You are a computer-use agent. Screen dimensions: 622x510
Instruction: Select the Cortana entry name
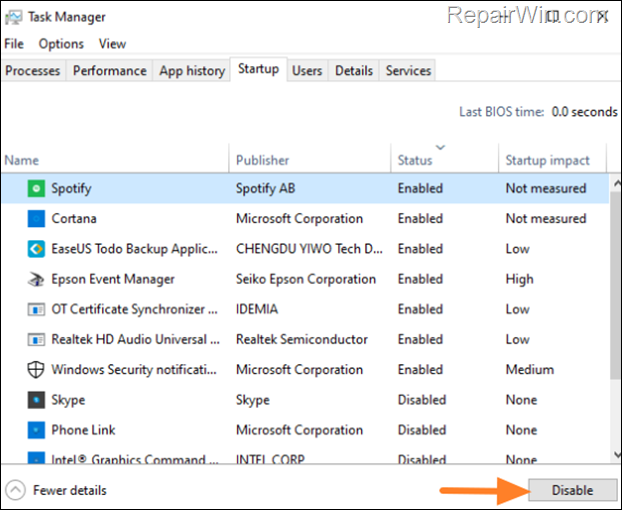coord(74,219)
